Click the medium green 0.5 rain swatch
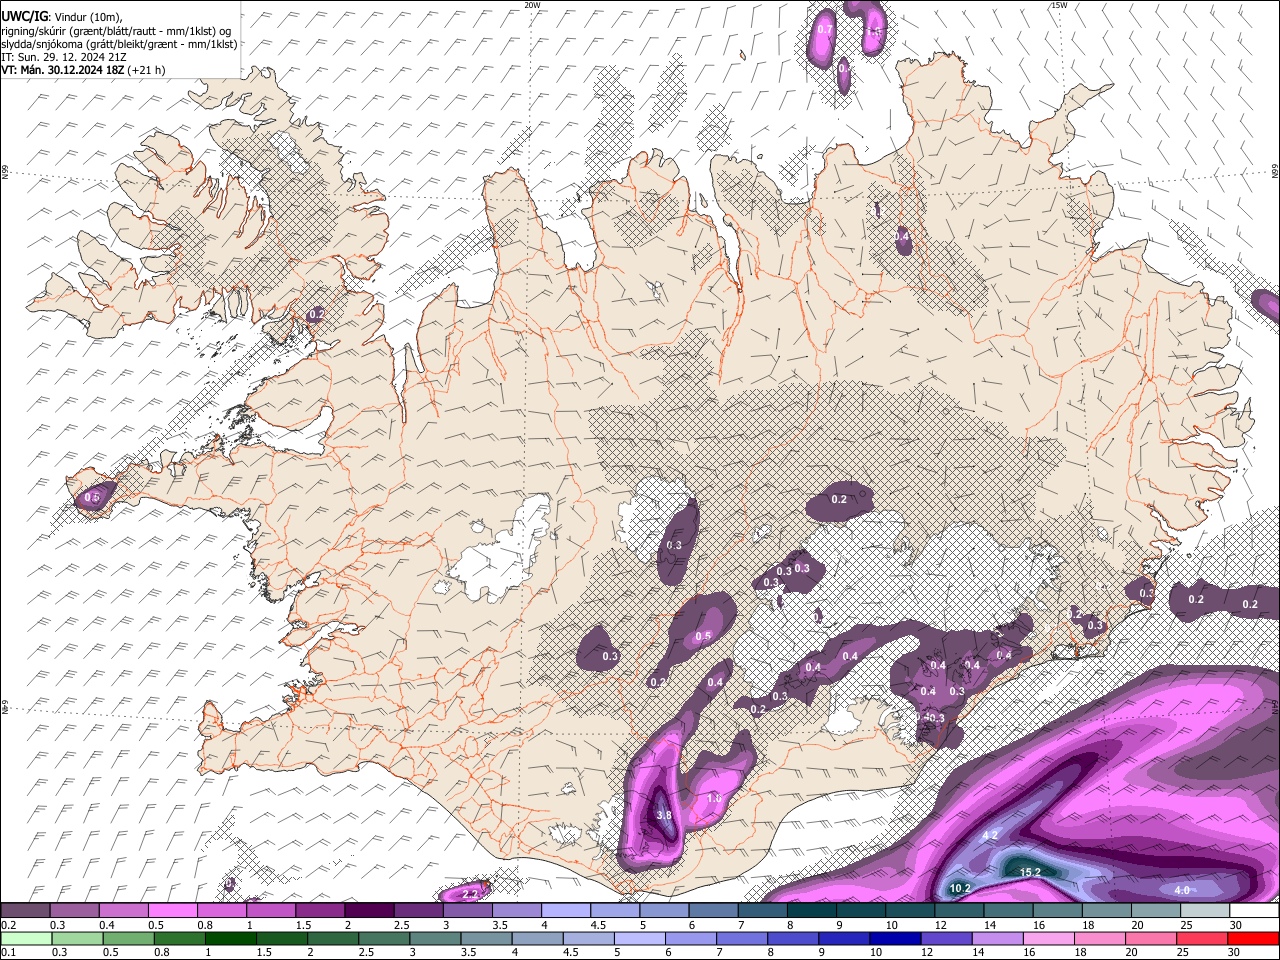 [x=128, y=938]
